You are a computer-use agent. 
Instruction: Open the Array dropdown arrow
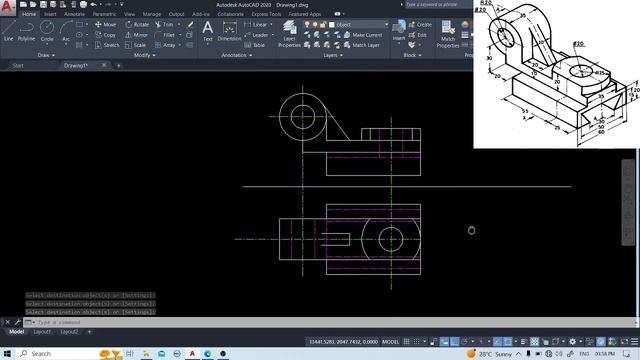[180, 45]
